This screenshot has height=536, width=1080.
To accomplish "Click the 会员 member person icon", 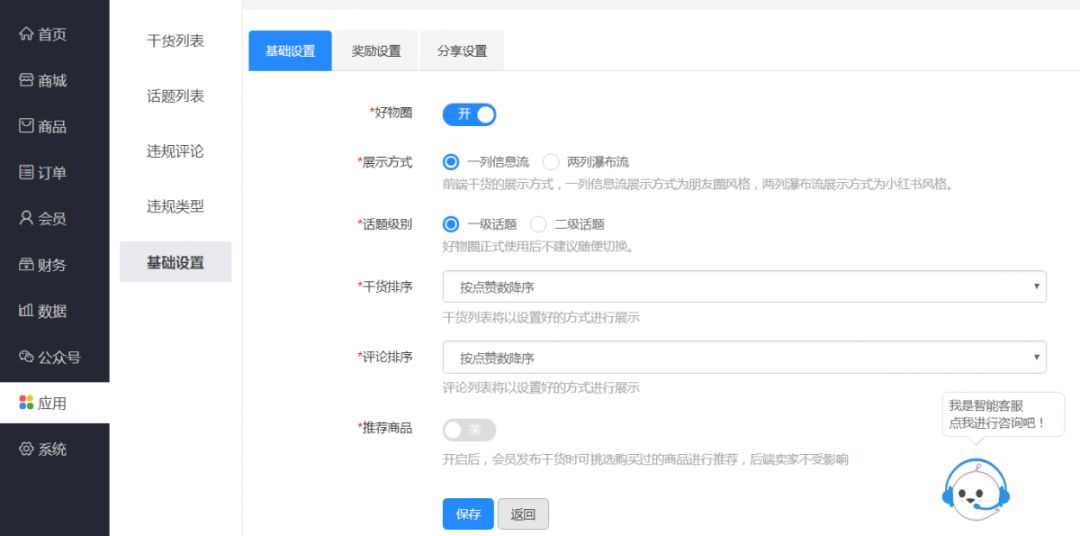I will pyautogui.click(x=26, y=219).
